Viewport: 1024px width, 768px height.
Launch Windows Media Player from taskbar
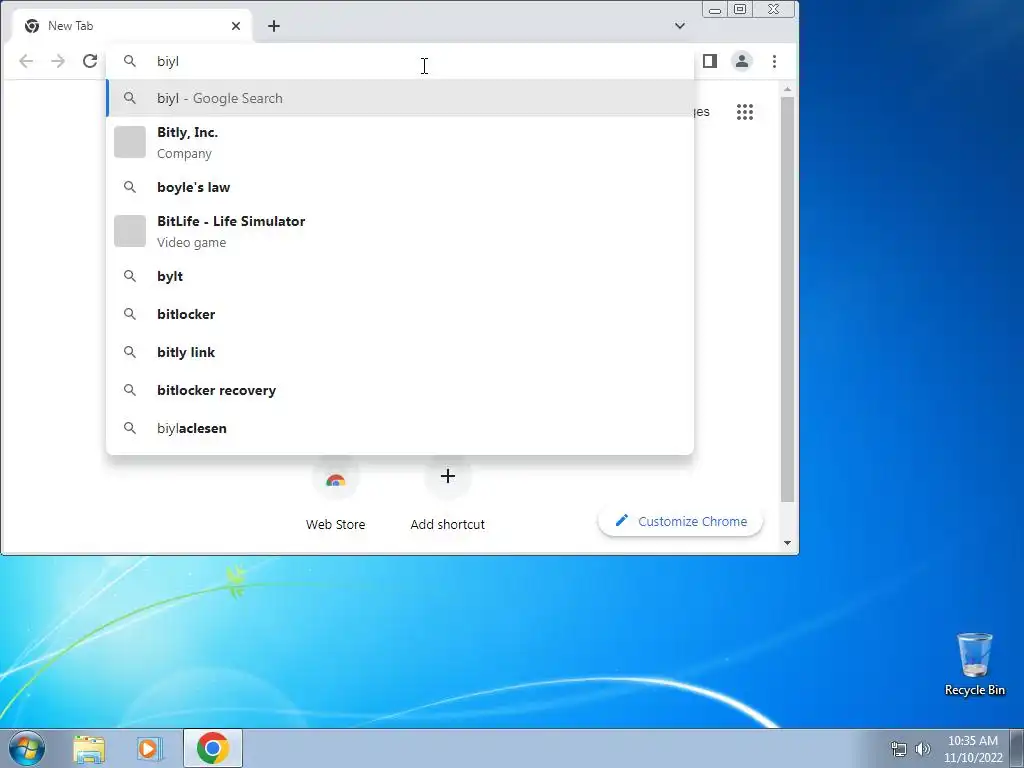tap(149, 748)
